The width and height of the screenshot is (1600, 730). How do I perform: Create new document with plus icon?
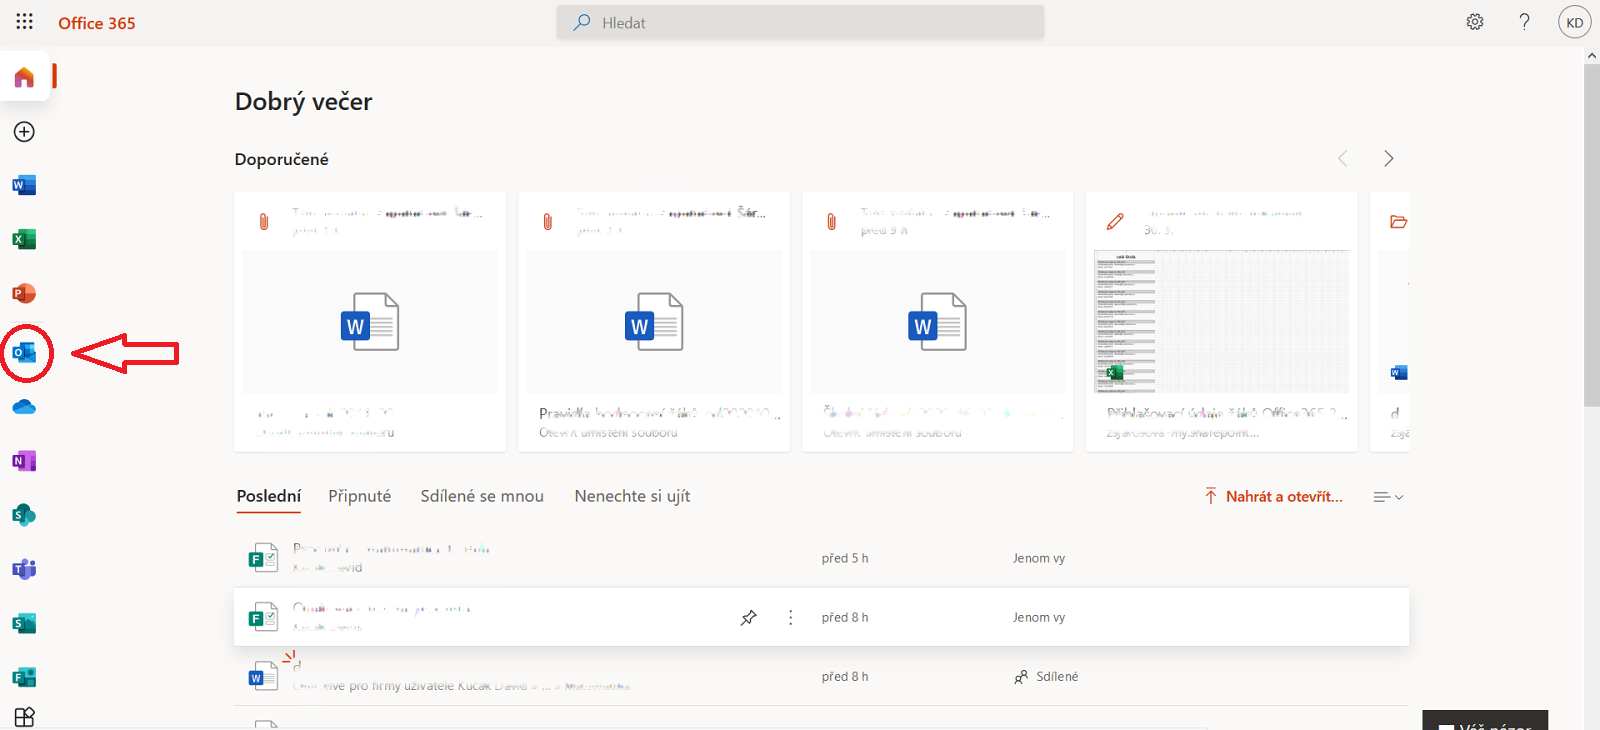[24, 132]
